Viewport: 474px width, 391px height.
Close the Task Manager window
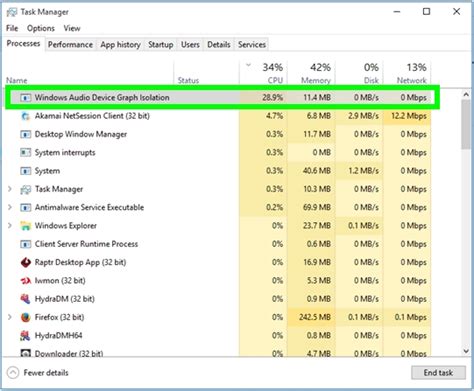(x=456, y=12)
